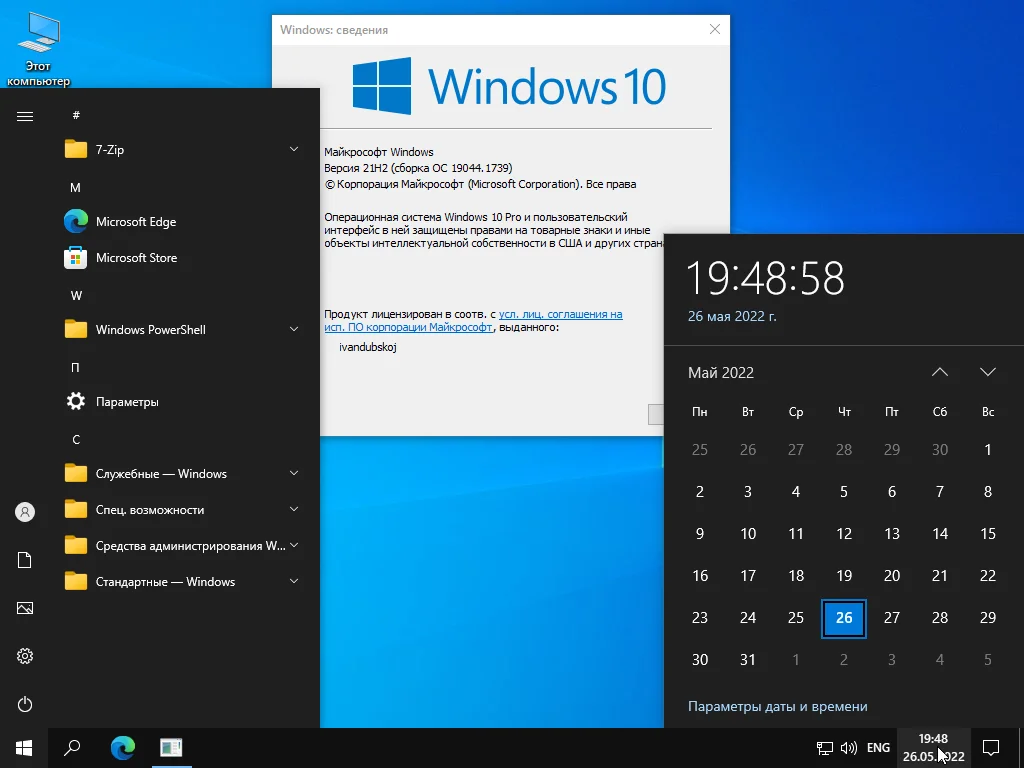Open the license agreement link
The width and height of the screenshot is (1024, 768).
point(560,314)
